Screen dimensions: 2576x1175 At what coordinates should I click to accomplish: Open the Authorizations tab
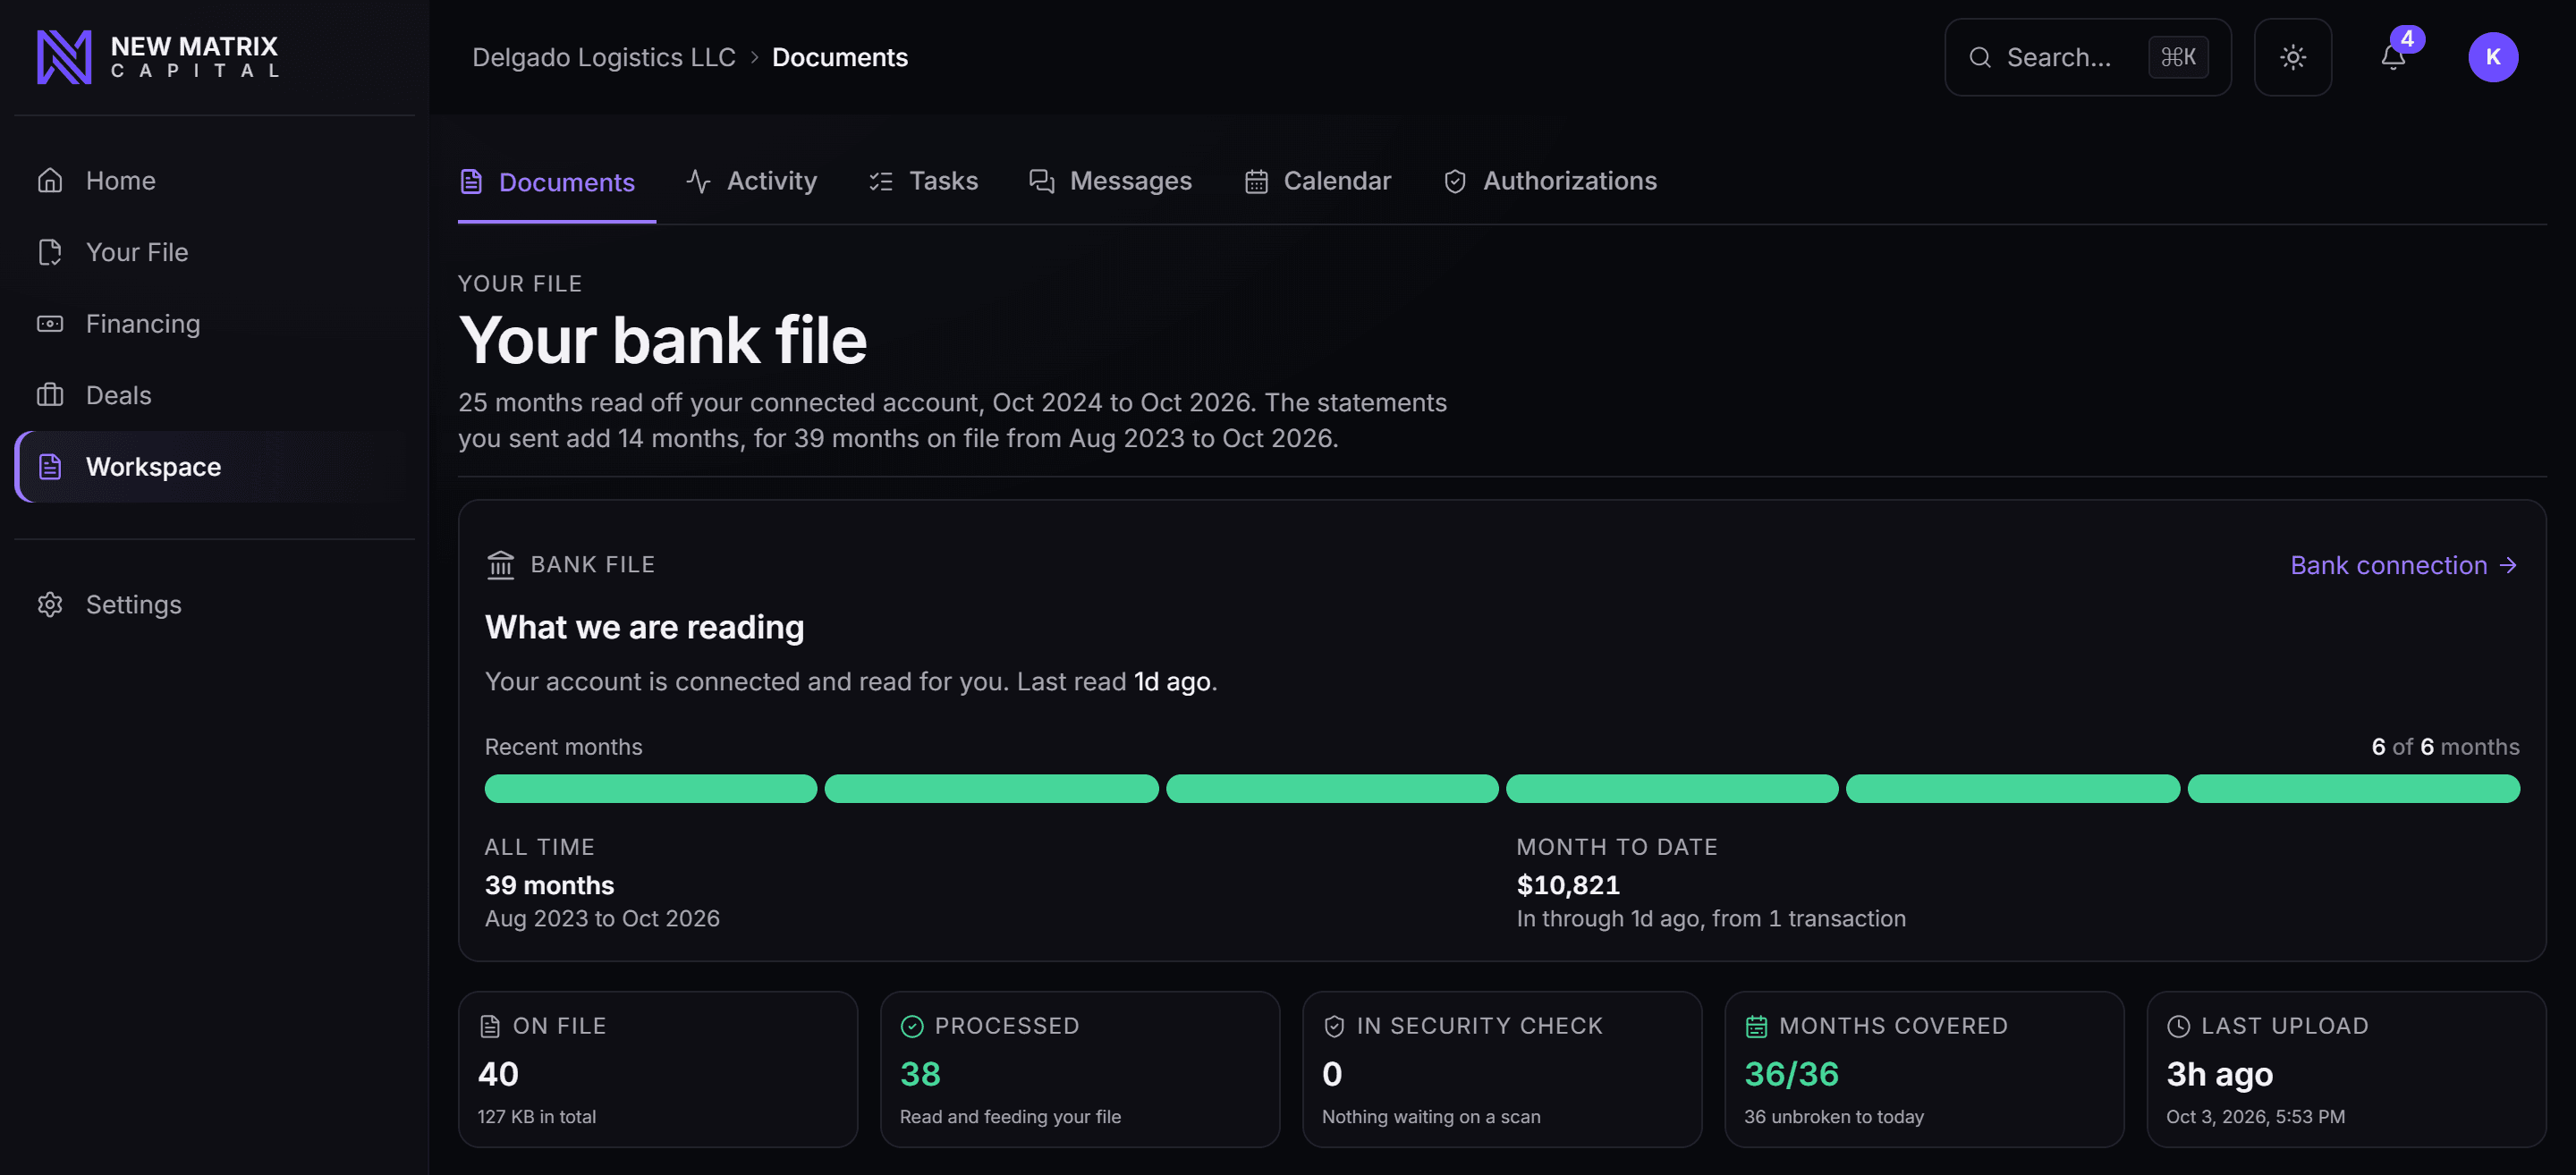[1549, 181]
